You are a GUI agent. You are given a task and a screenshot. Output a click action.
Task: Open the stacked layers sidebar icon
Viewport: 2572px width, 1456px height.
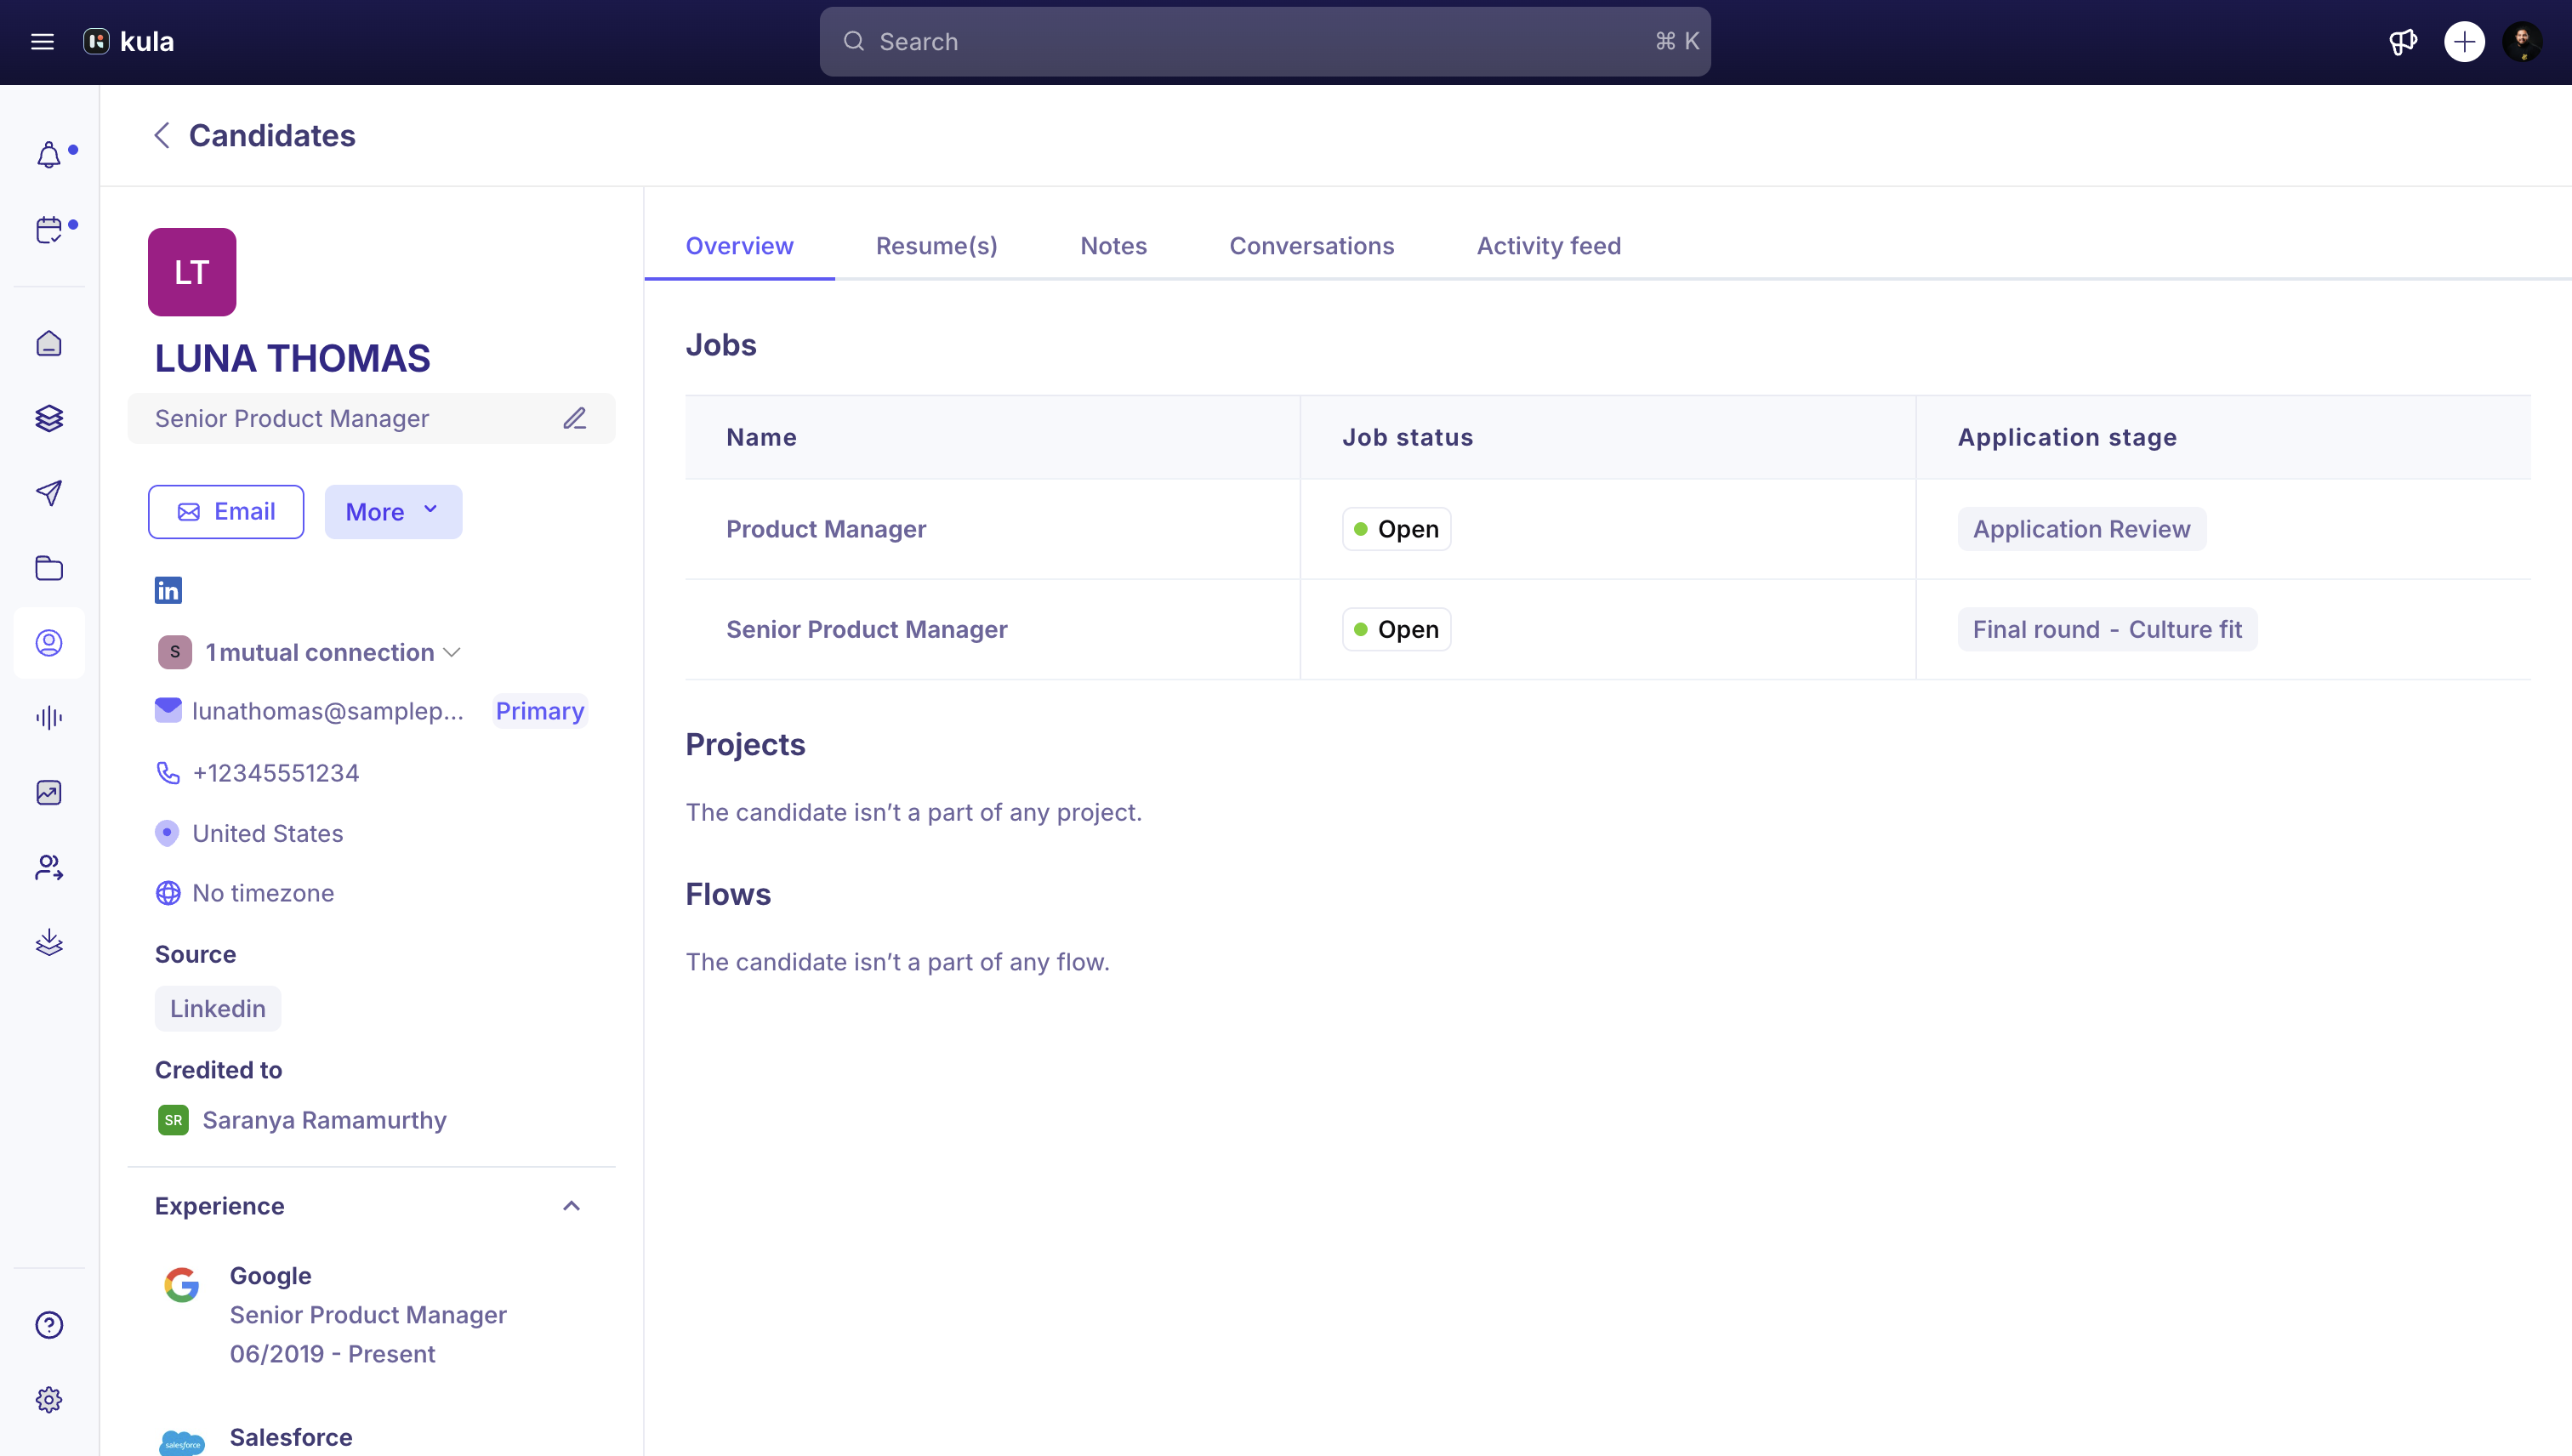[x=49, y=418]
